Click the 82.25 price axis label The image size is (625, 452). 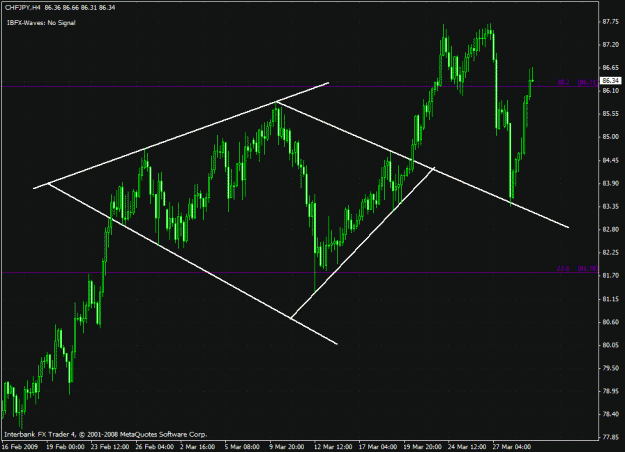(611, 252)
